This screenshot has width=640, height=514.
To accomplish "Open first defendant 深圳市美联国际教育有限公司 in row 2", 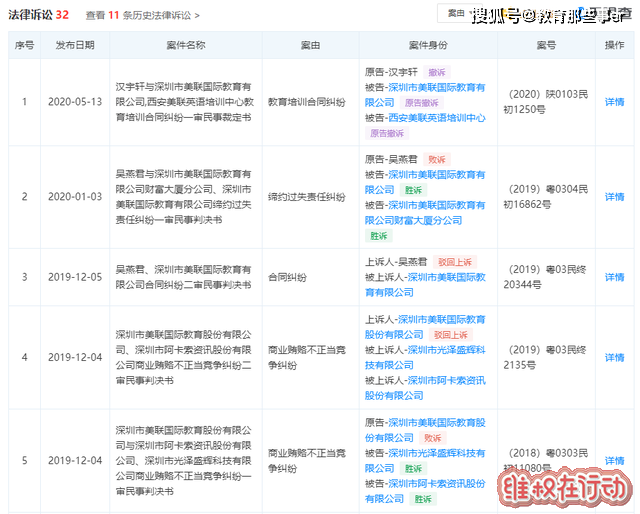I will (x=424, y=182).
